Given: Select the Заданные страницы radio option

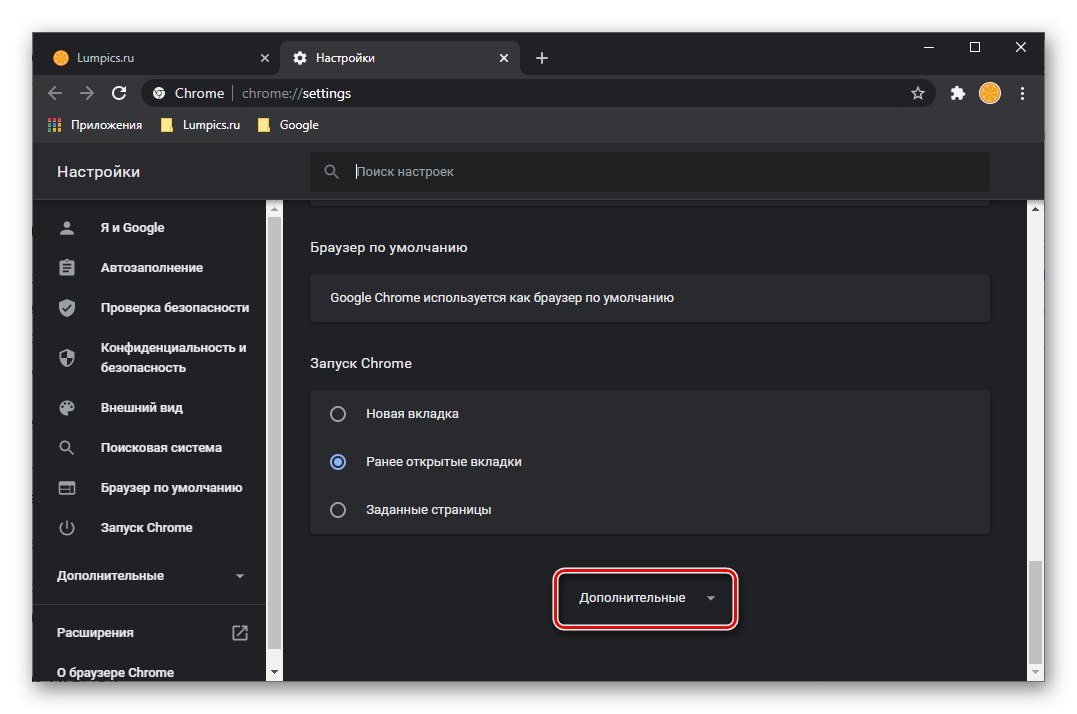Looking at the screenshot, I should coord(338,510).
